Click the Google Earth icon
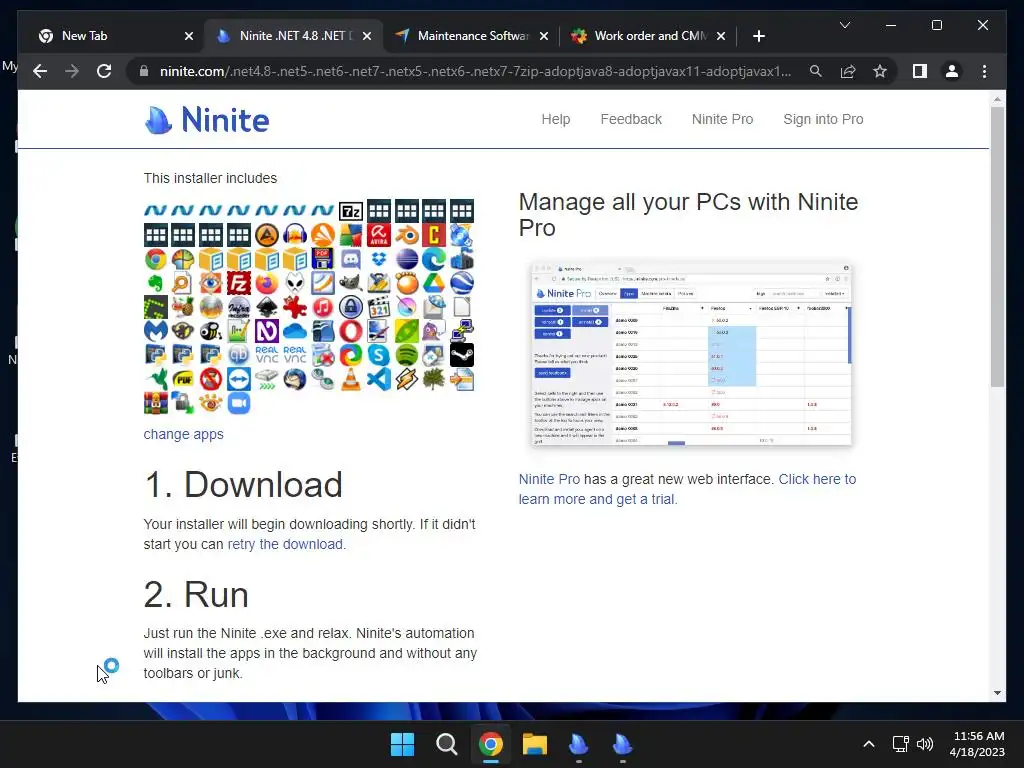Viewport: 1024px width, 768px height. point(462,283)
